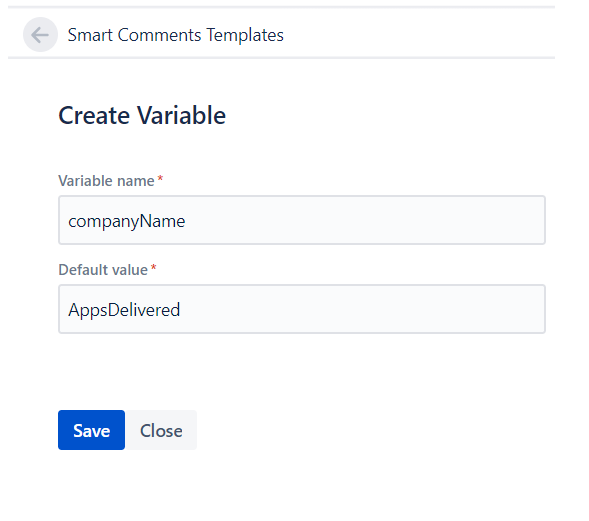Click the Variable name label
Screen dimensions: 589x521
point(106,181)
